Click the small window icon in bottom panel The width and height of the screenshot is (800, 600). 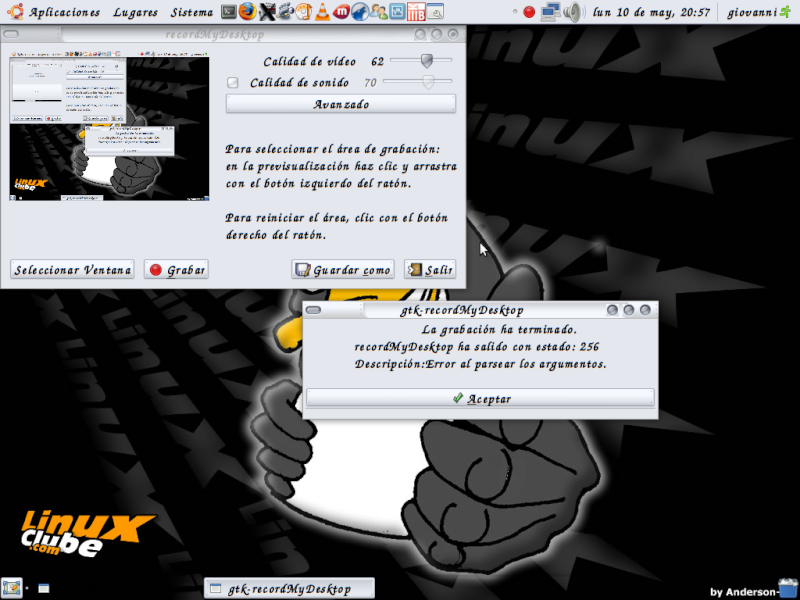44,589
